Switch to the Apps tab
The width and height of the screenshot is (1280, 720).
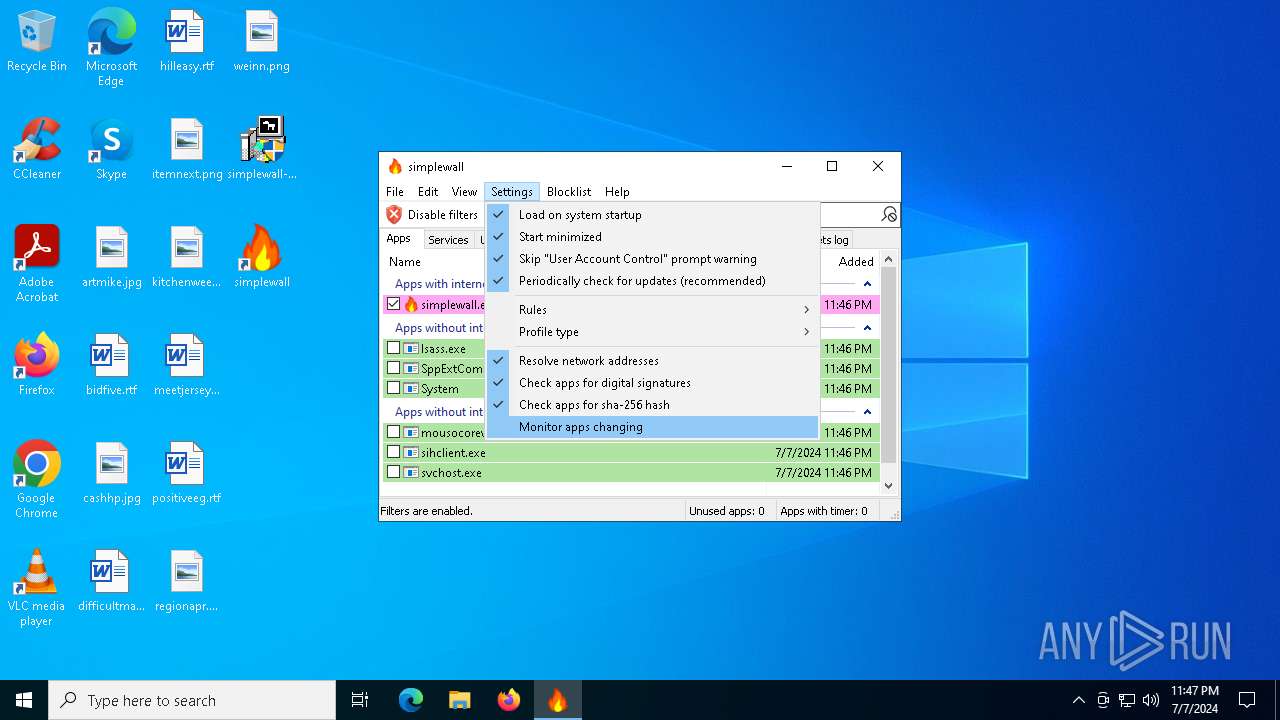coord(399,239)
